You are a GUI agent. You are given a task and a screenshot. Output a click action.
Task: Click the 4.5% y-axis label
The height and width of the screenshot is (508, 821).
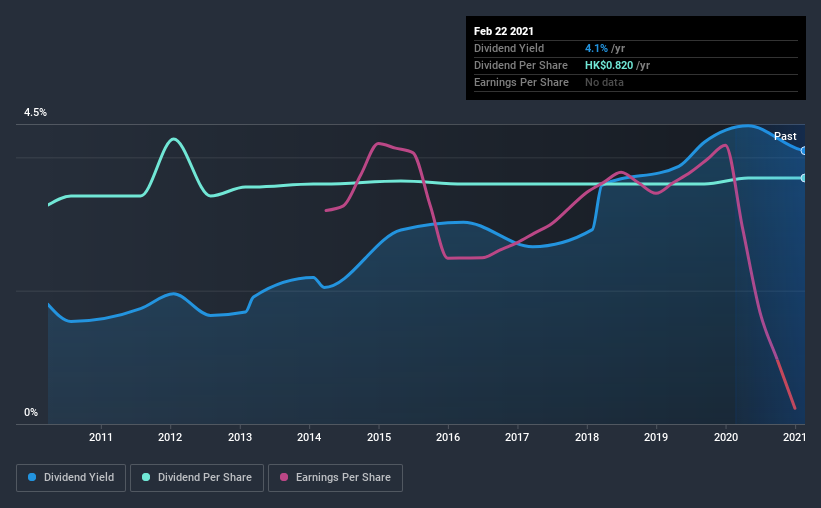point(35,113)
